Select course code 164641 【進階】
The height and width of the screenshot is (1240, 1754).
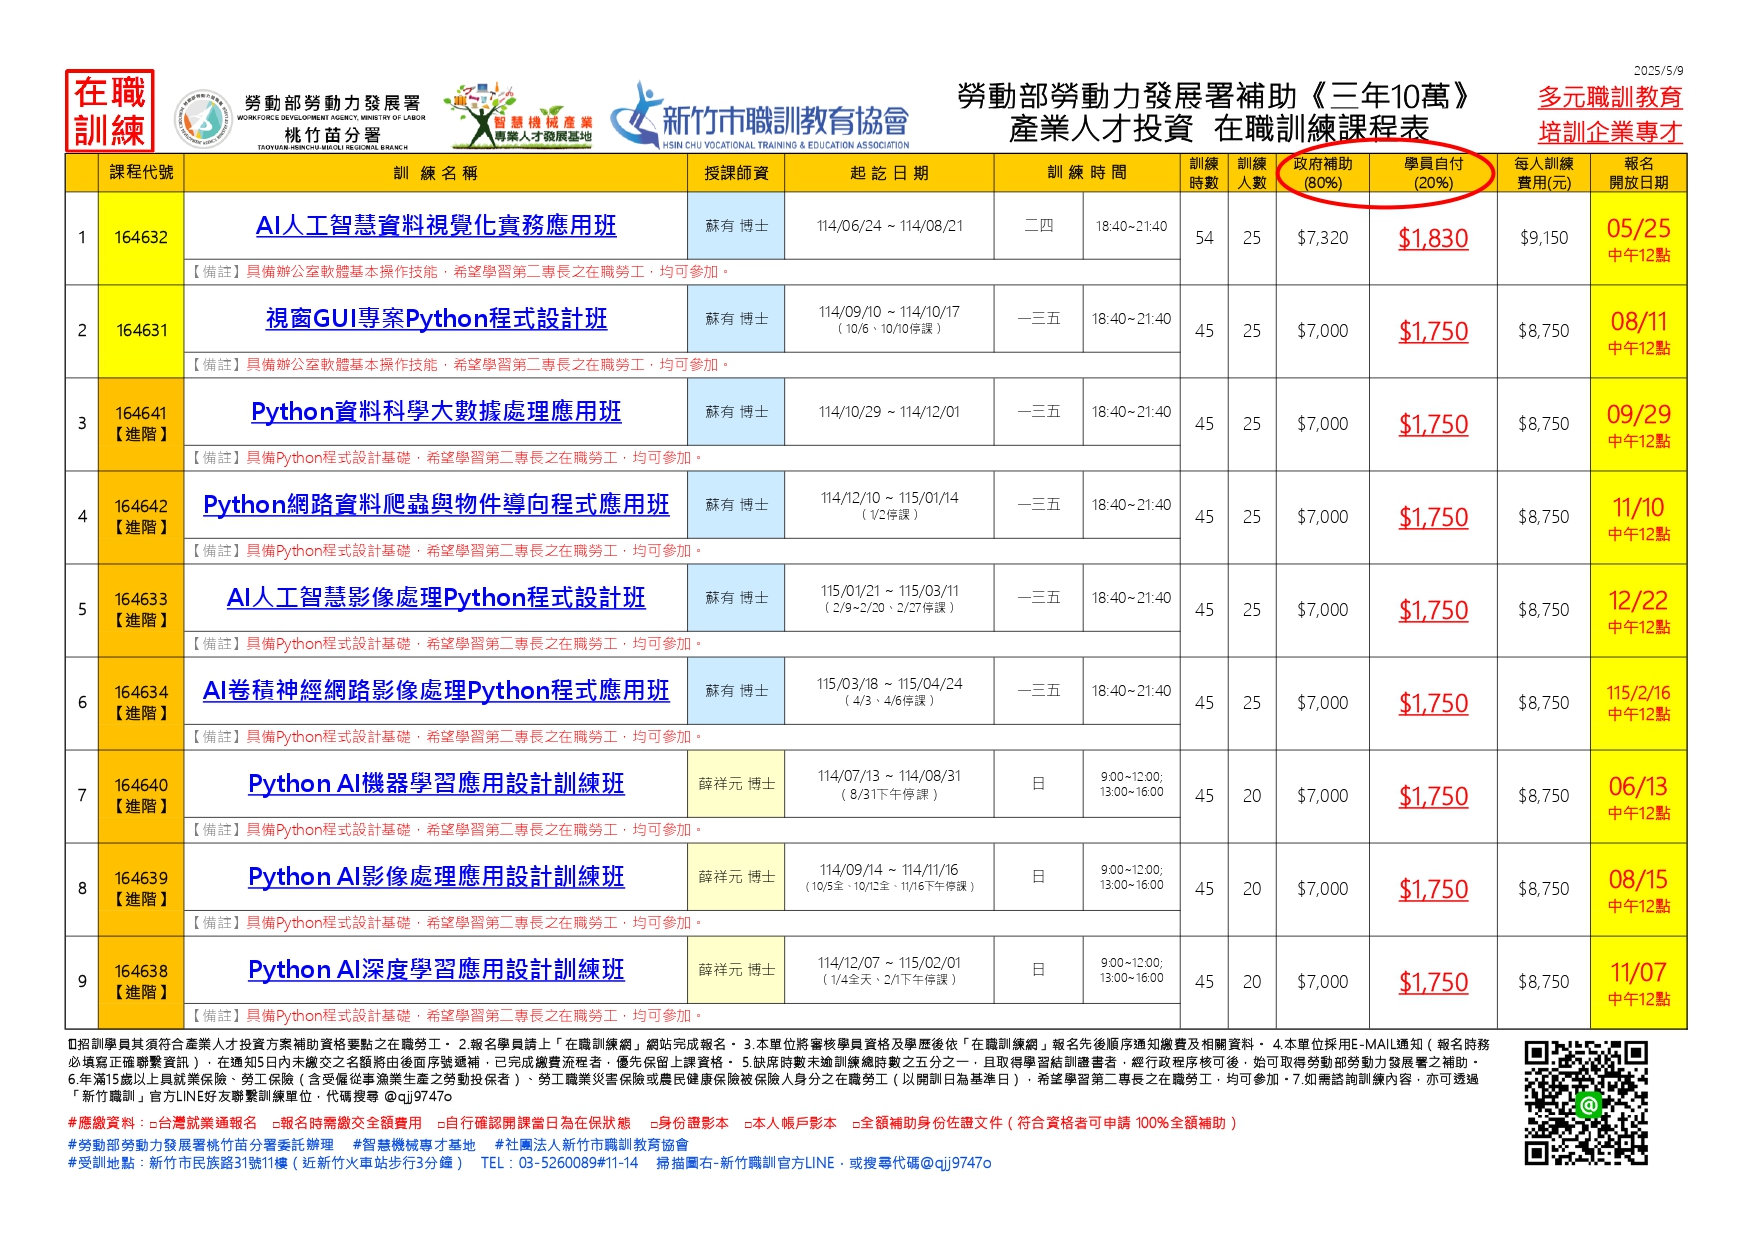[x=141, y=424]
